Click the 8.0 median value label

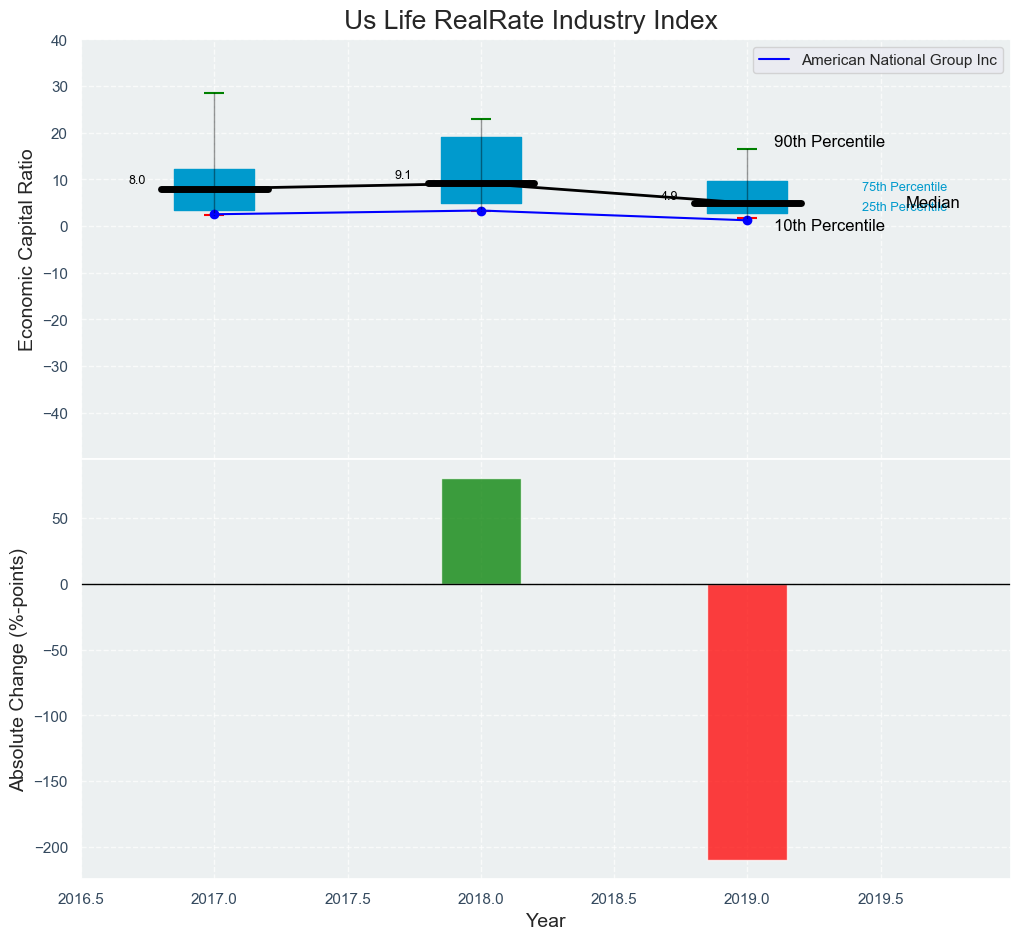click(x=137, y=180)
